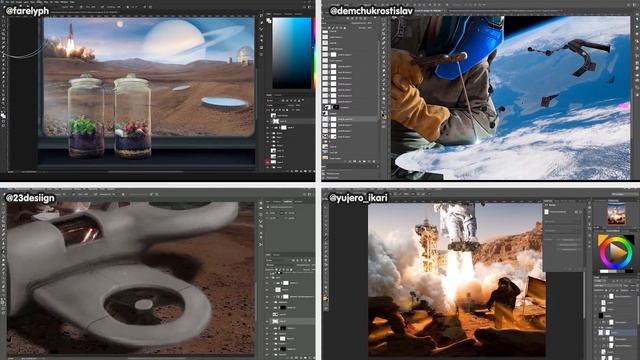Click the left terrarium jar on farelyph's canvas

pyautogui.click(x=86, y=116)
